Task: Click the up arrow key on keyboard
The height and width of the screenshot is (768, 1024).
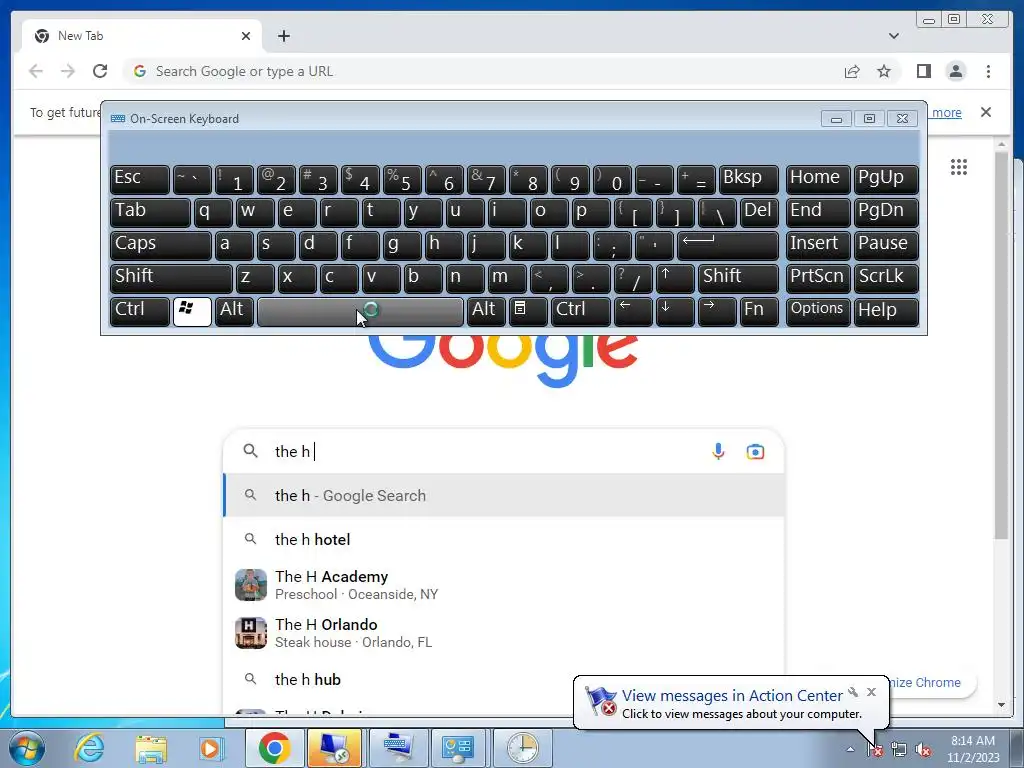Action: [x=674, y=278]
